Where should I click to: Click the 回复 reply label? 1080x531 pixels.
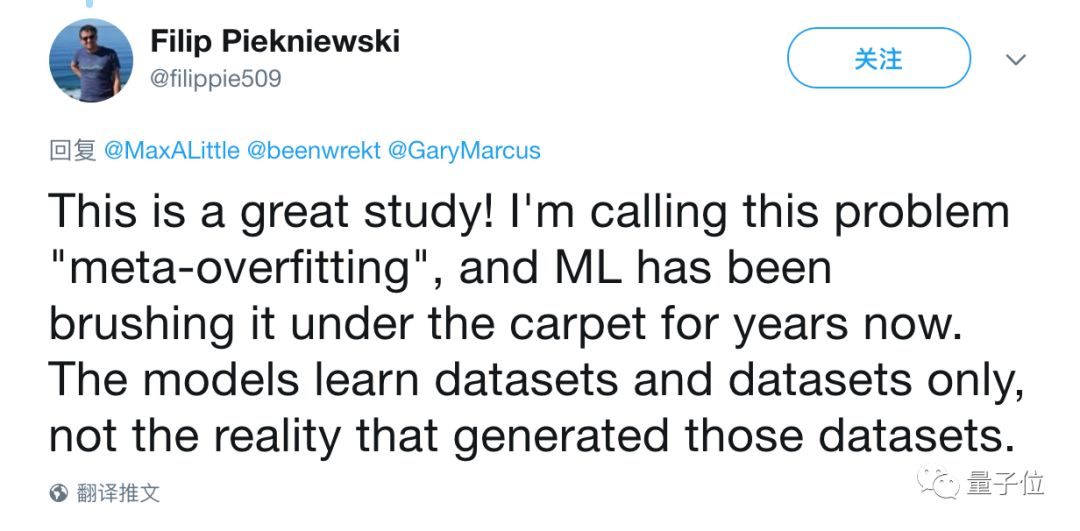[x=72, y=151]
